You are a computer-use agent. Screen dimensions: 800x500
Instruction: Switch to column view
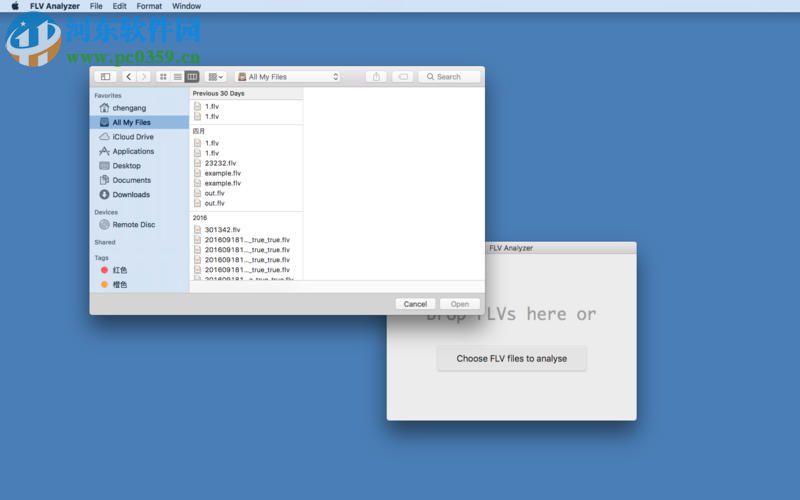[192, 77]
